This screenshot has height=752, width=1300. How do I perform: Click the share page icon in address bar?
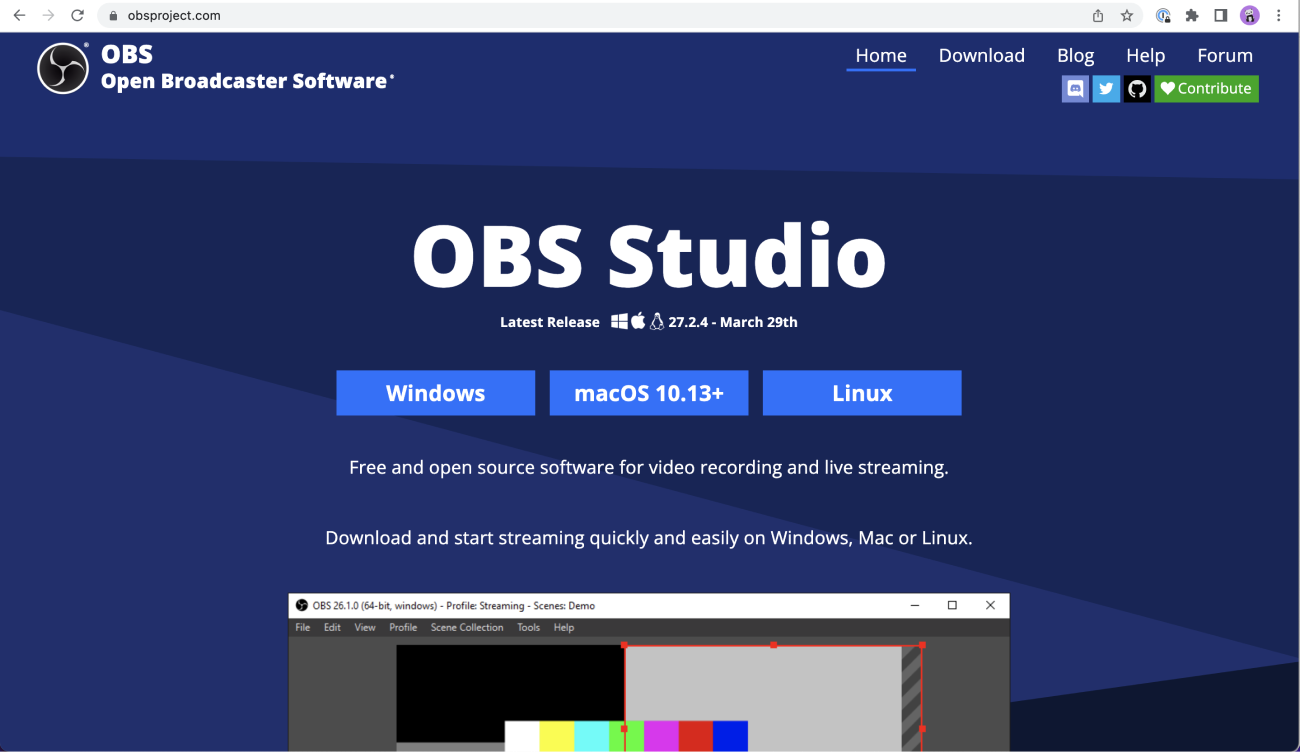1098,15
